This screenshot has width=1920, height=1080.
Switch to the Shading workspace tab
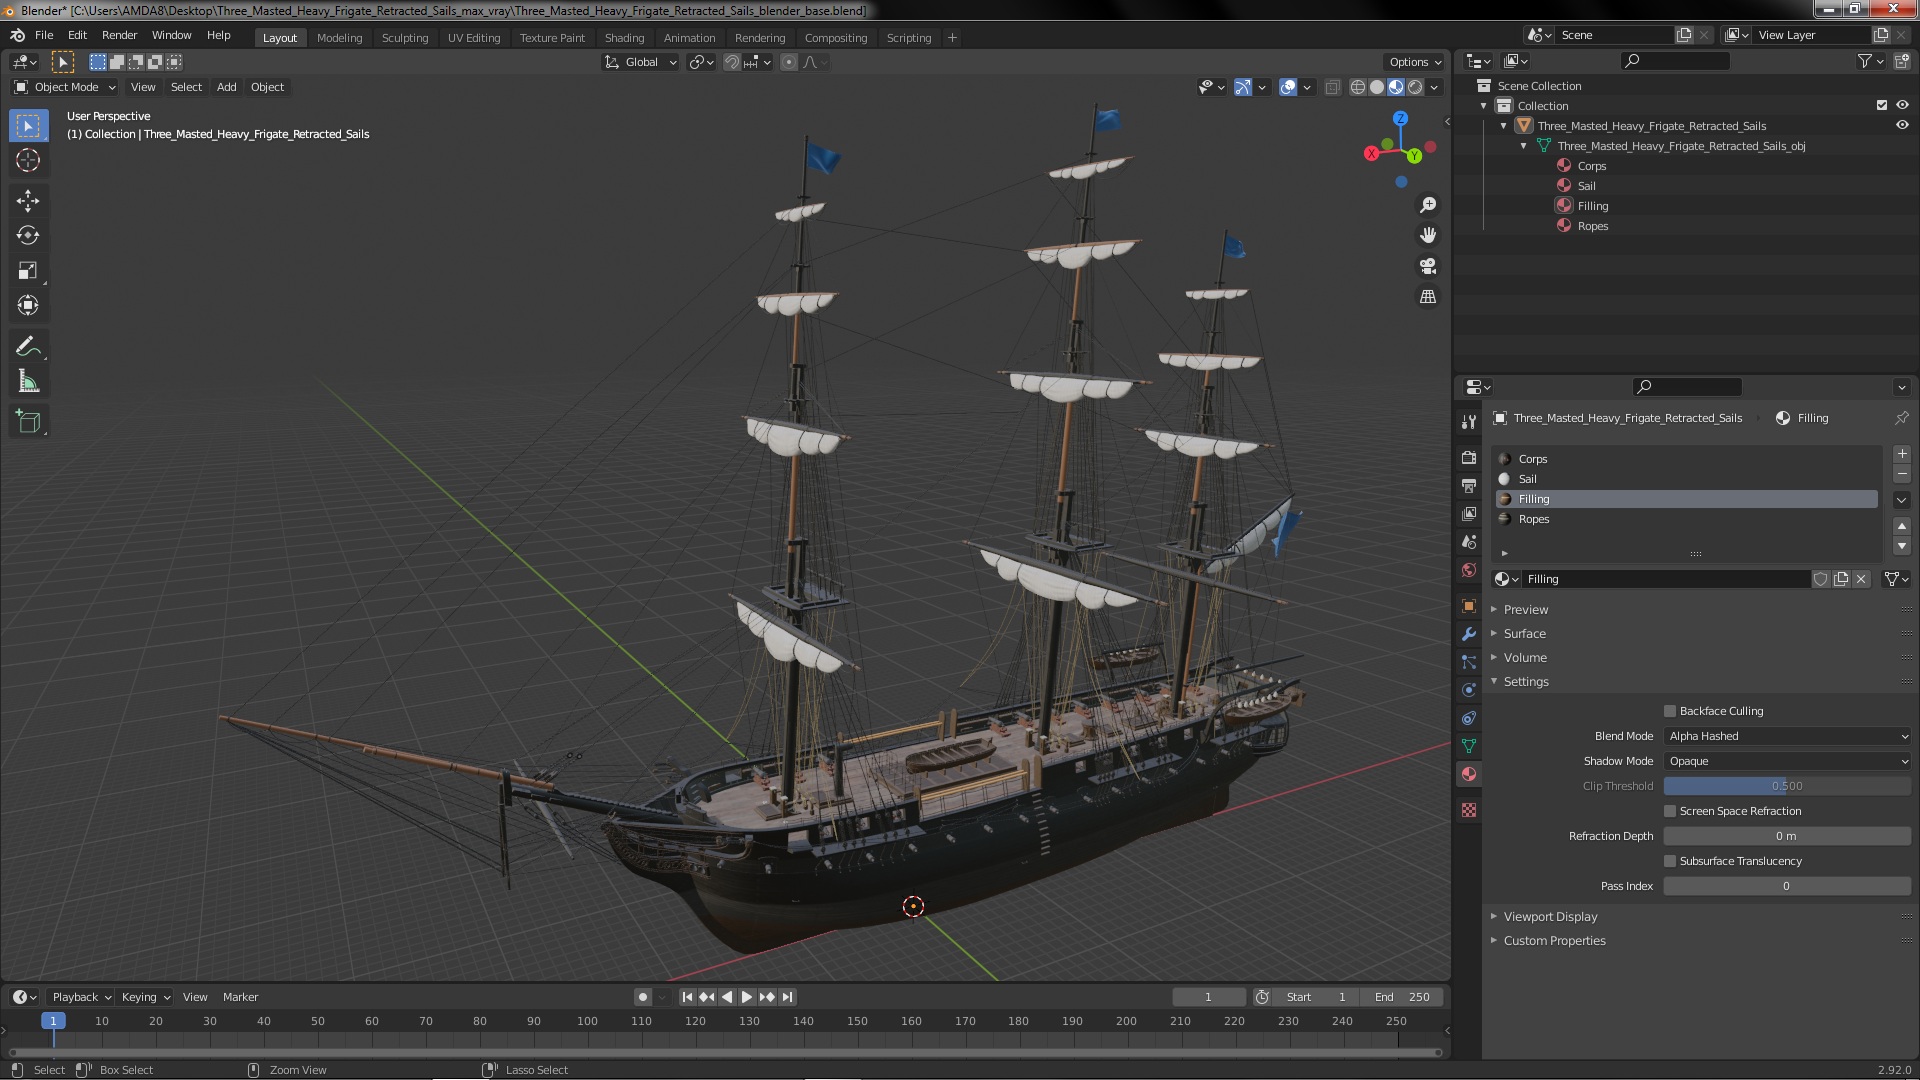coord(624,38)
